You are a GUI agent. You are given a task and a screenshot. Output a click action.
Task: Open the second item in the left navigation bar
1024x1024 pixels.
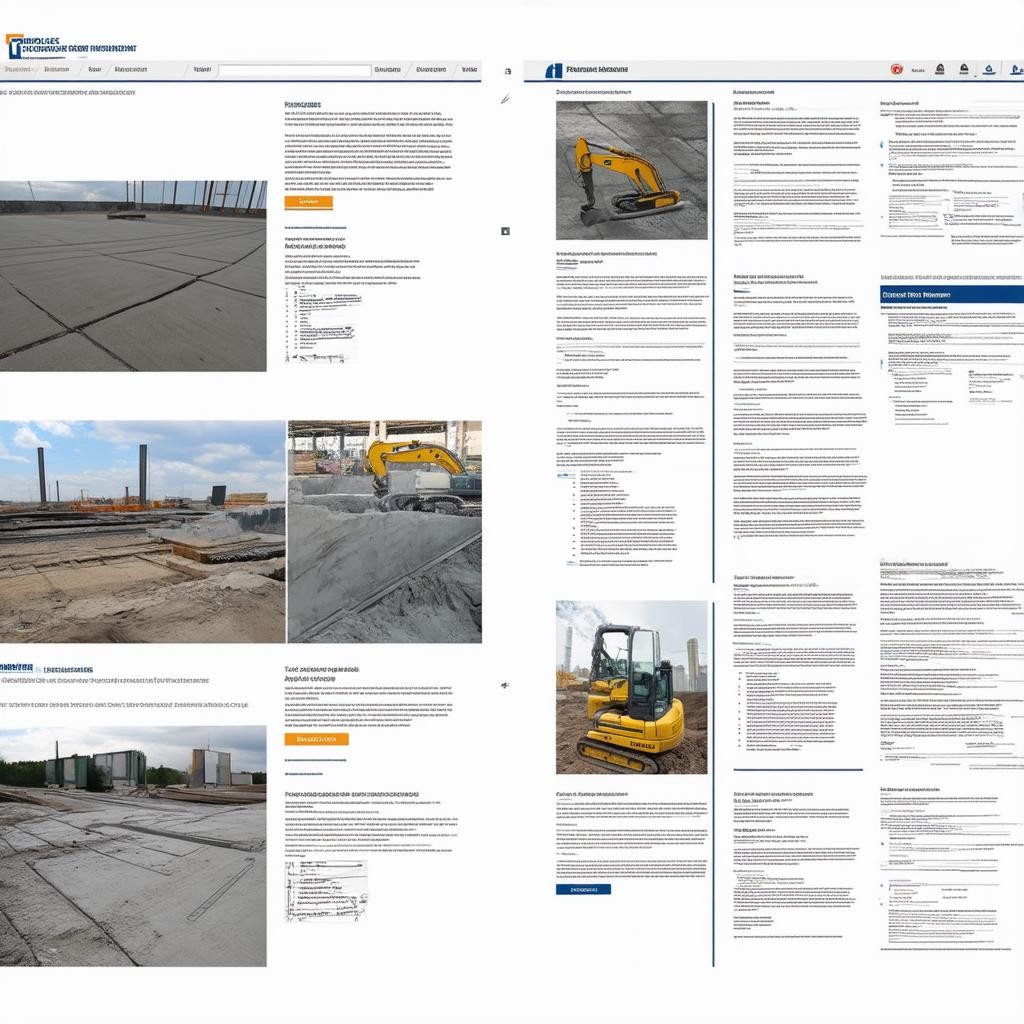tap(56, 70)
